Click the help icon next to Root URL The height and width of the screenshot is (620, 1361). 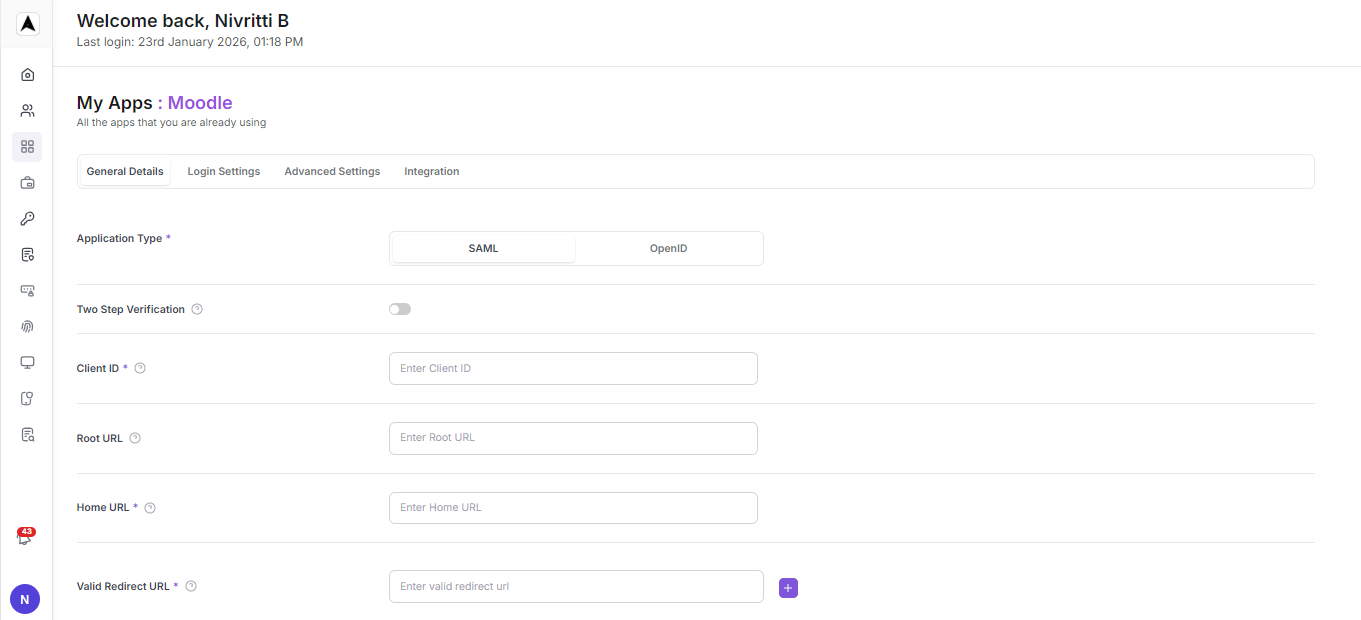tap(135, 438)
